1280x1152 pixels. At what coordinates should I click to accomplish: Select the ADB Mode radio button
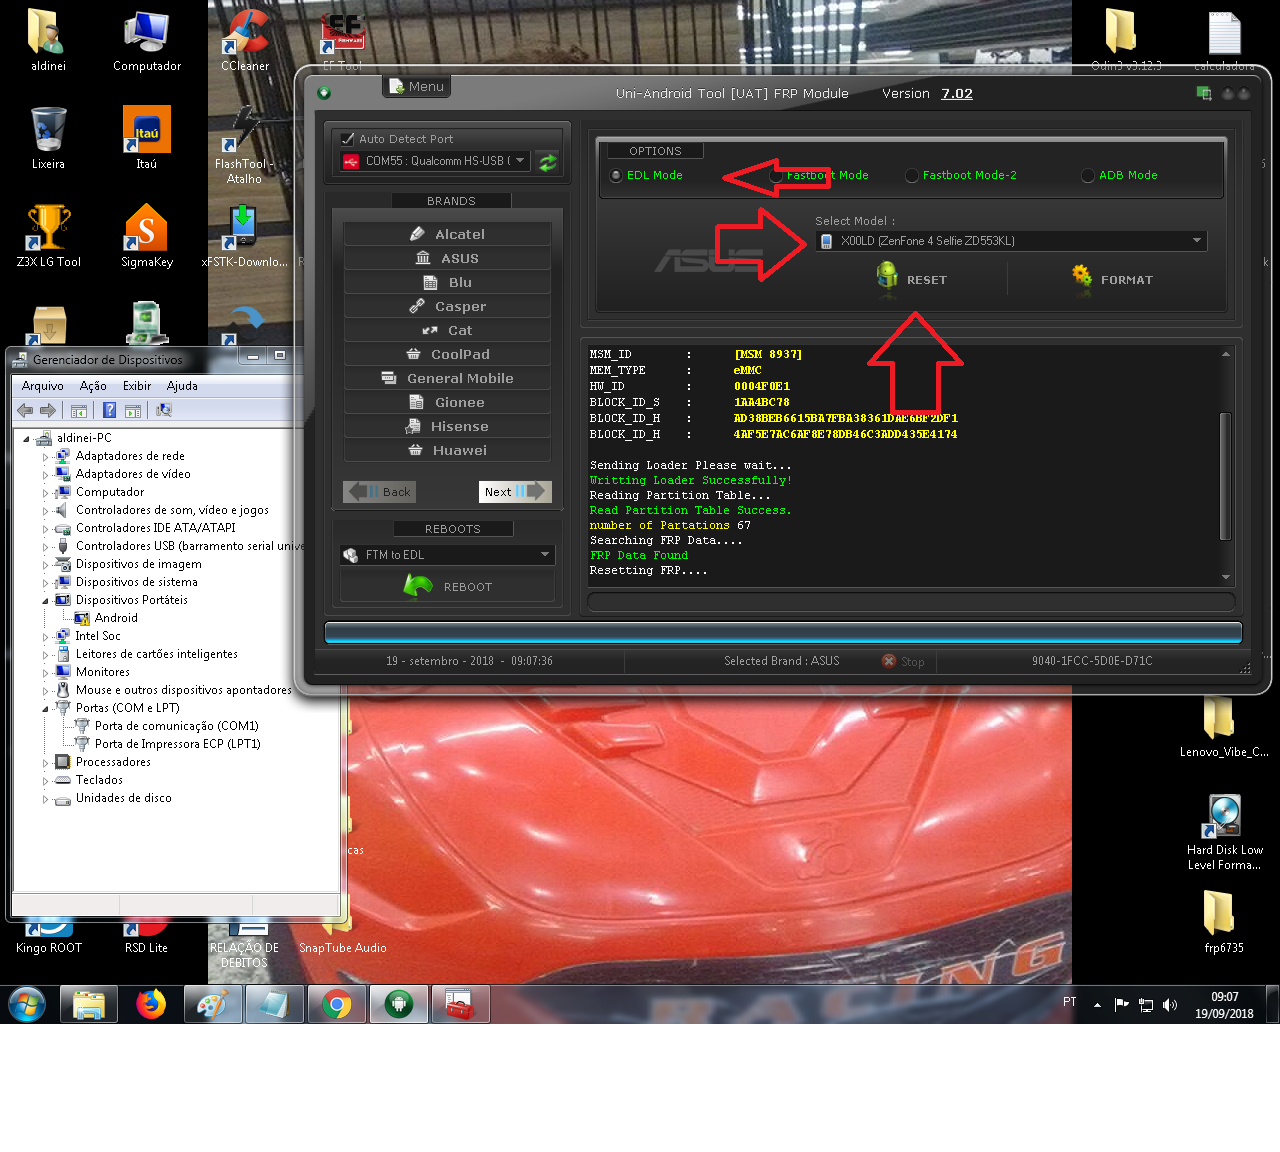[1088, 176]
